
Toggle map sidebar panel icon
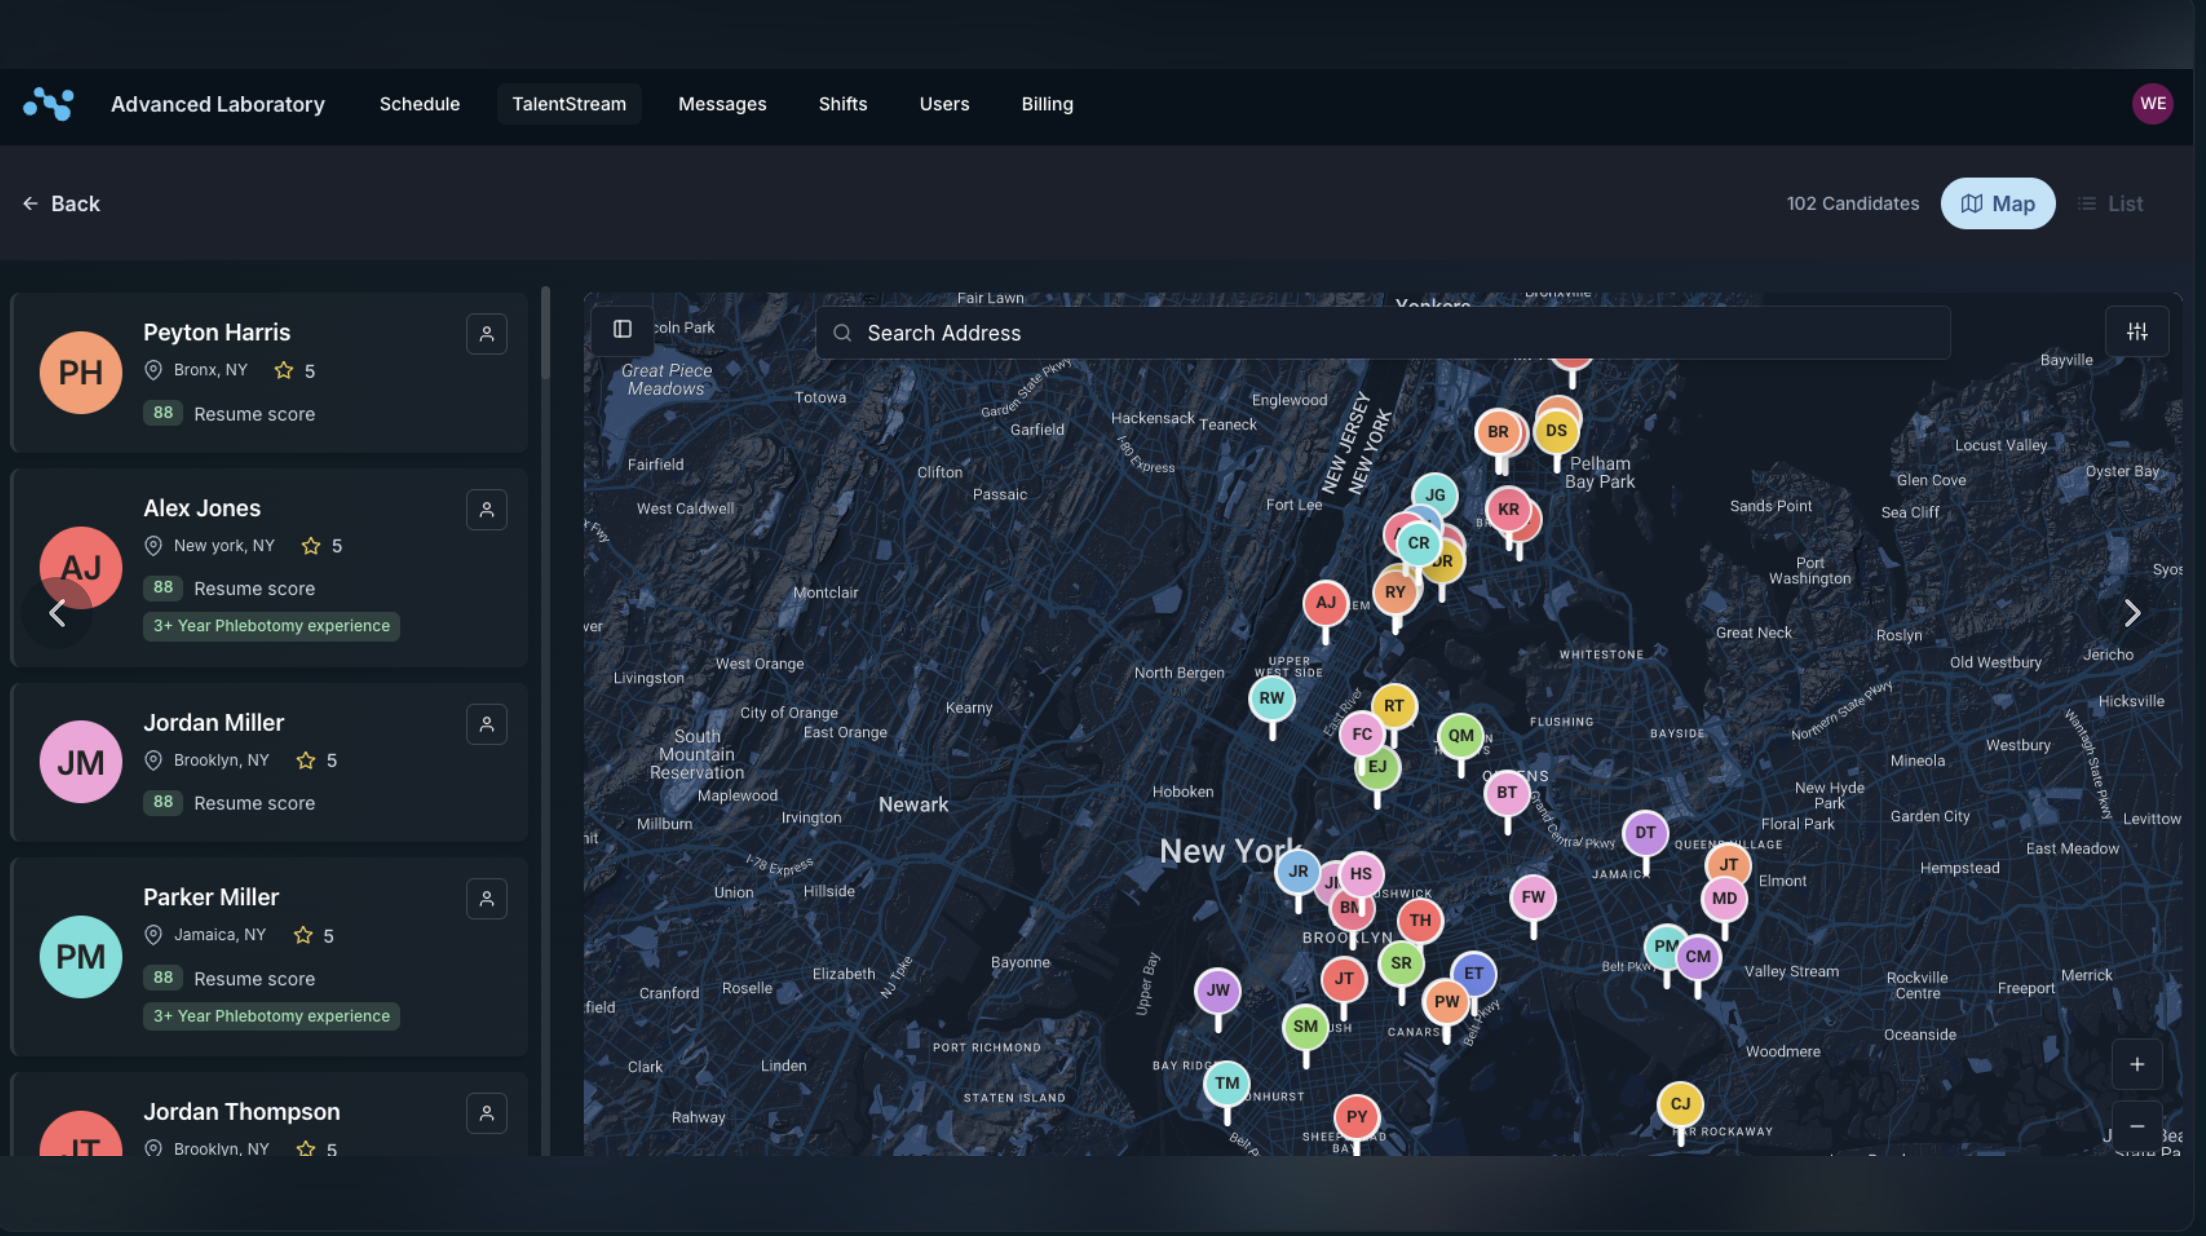622,330
